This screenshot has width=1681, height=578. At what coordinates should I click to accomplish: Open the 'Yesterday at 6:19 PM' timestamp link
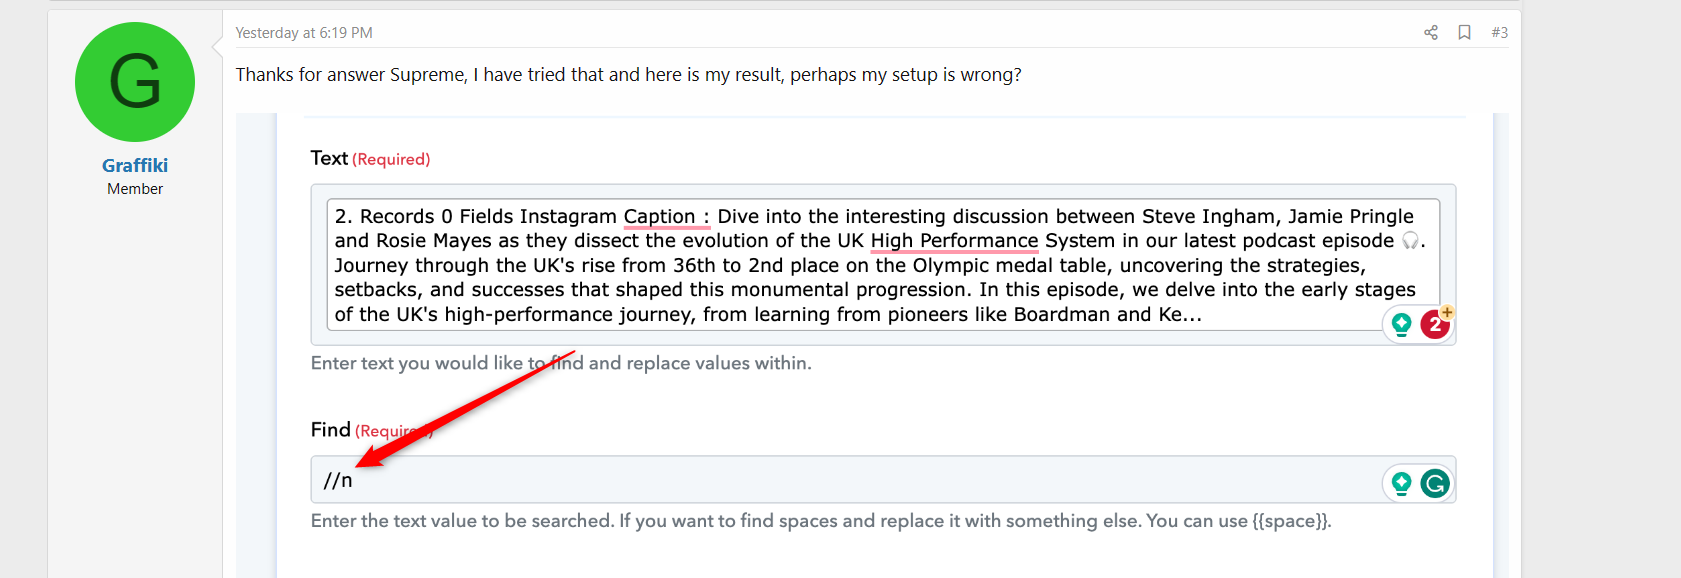(x=304, y=33)
